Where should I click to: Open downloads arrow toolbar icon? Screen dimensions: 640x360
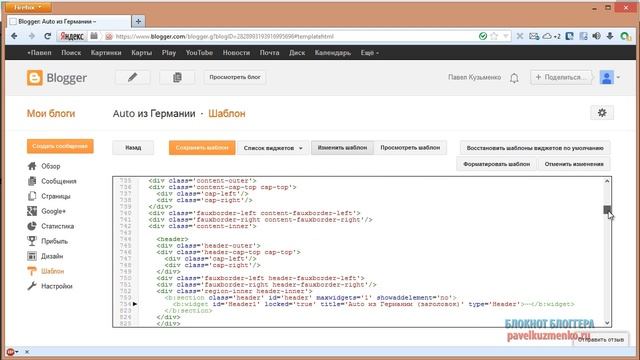[x=610, y=36]
